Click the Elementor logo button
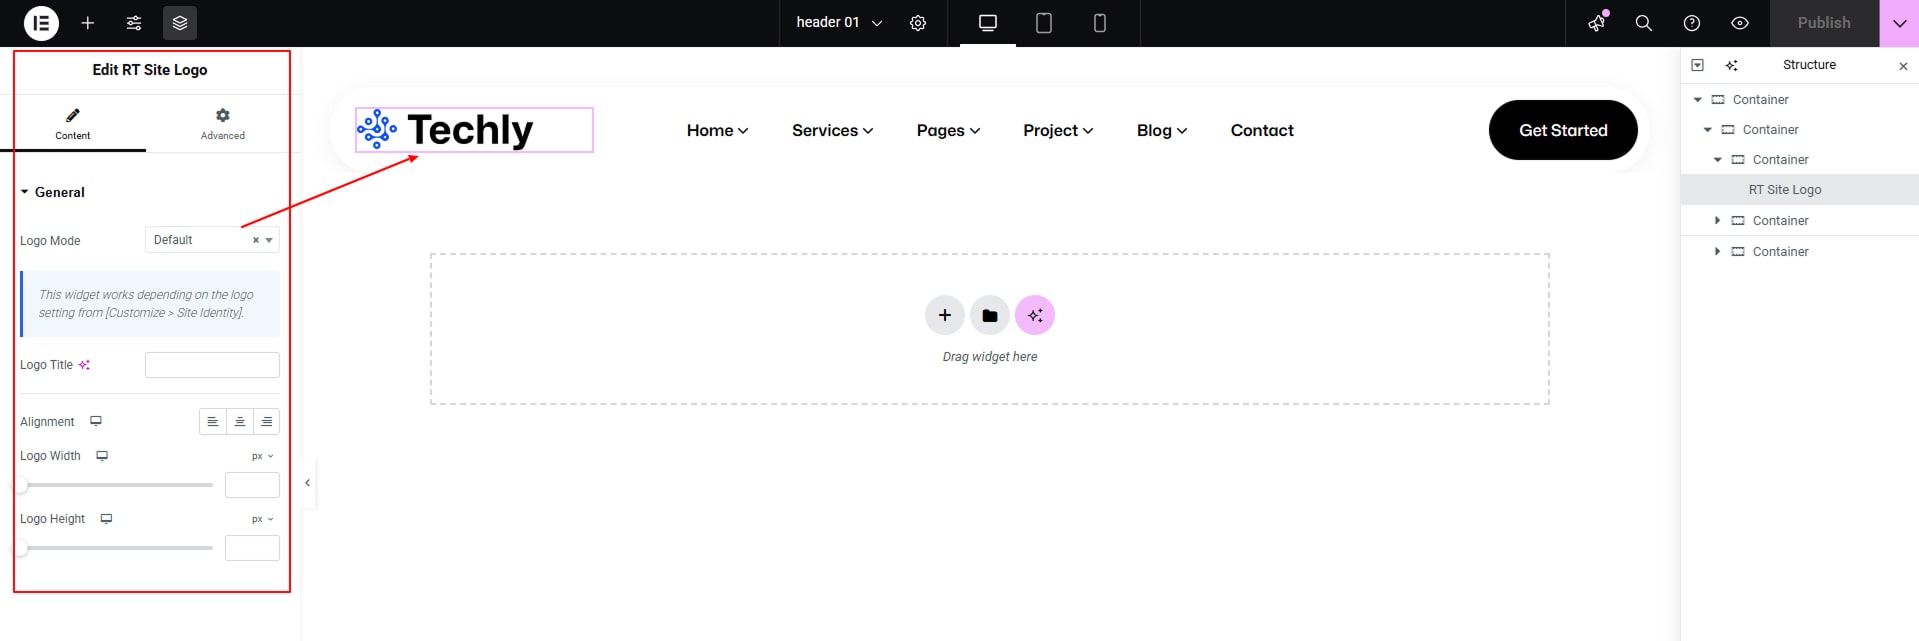1919x641 pixels. click(x=41, y=23)
